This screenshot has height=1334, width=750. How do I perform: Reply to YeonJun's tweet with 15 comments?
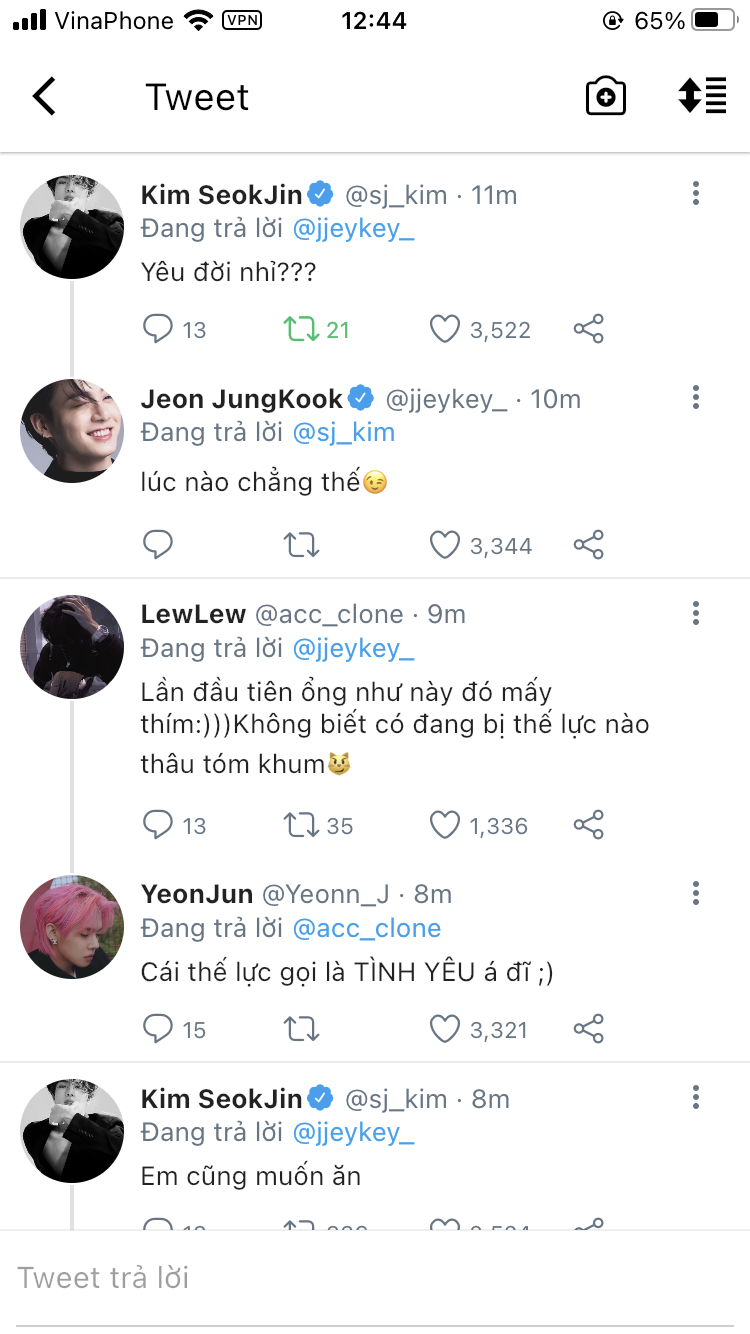[x=158, y=1029]
